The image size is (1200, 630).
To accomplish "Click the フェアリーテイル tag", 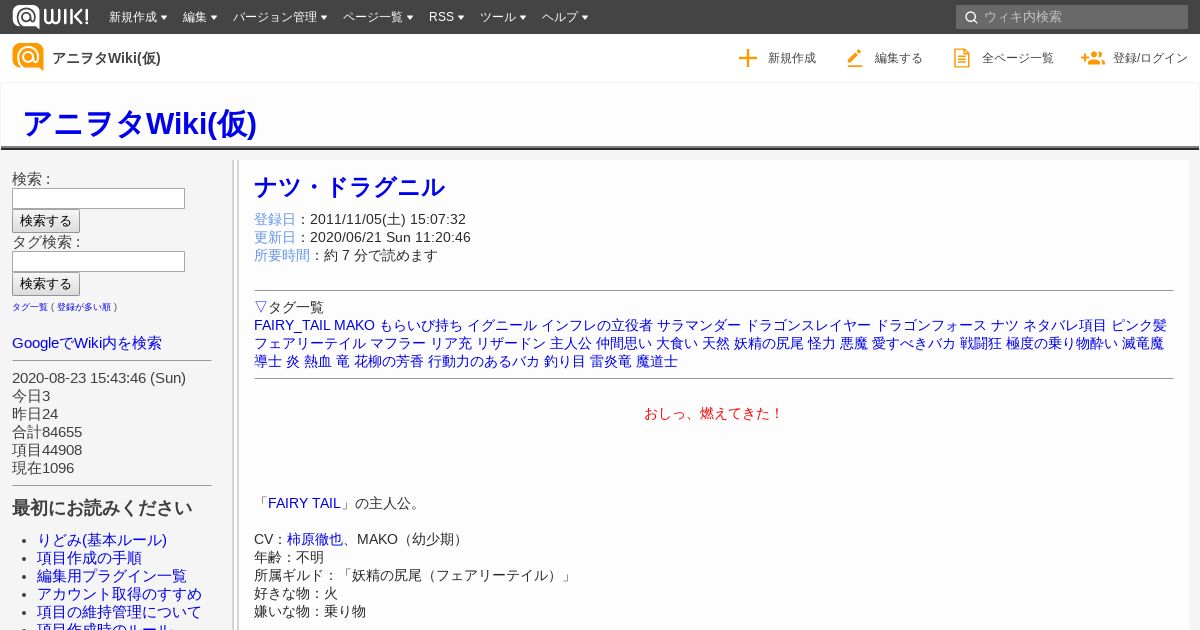I will 310,343.
